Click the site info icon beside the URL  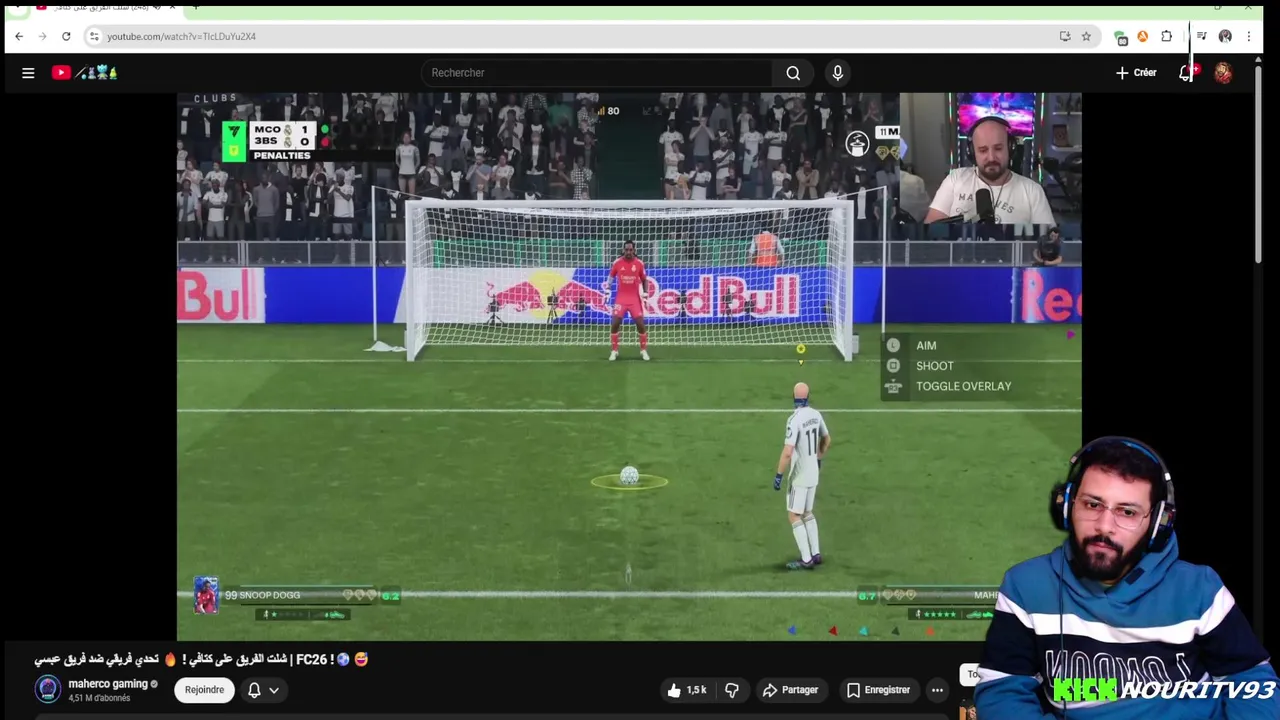click(x=94, y=36)
